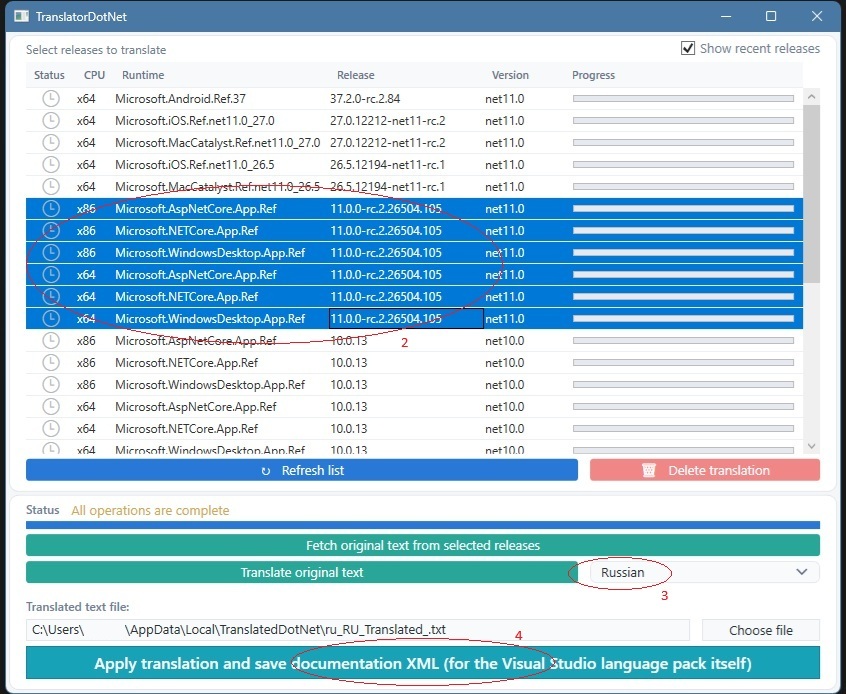The image size is (846, 694).
Task: Select the release cell 37.2.0-rc.2.84
Action: point(365,99)
